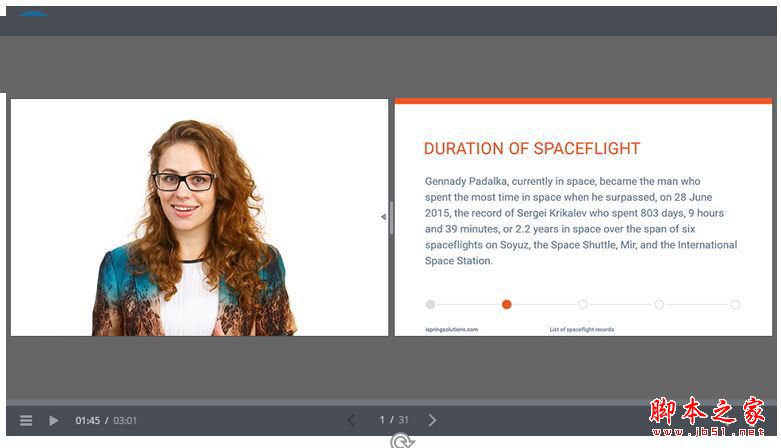
Task: Click the blue logo in top-left corner
Action: point(33,13)
